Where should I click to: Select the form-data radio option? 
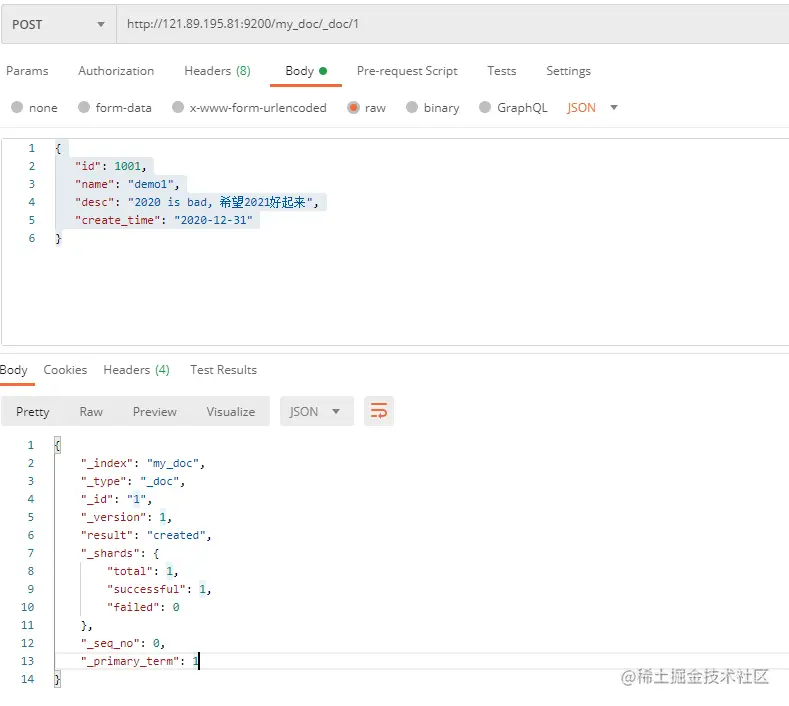click(84, 108)
